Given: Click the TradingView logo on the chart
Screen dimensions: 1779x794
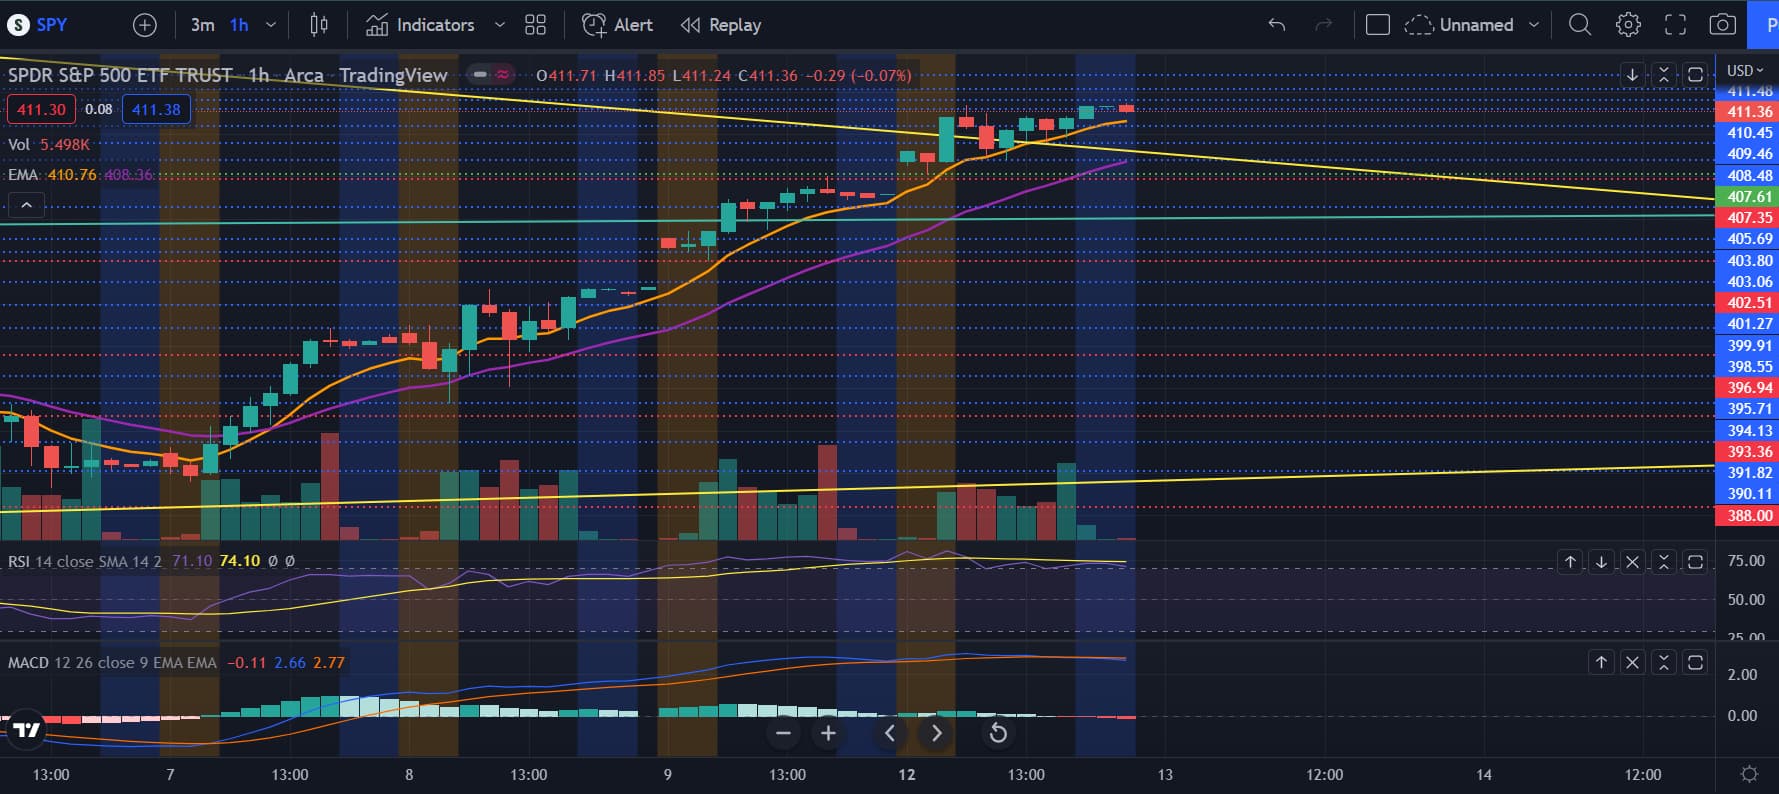Looking at the screenshot, I should point(26,730).
